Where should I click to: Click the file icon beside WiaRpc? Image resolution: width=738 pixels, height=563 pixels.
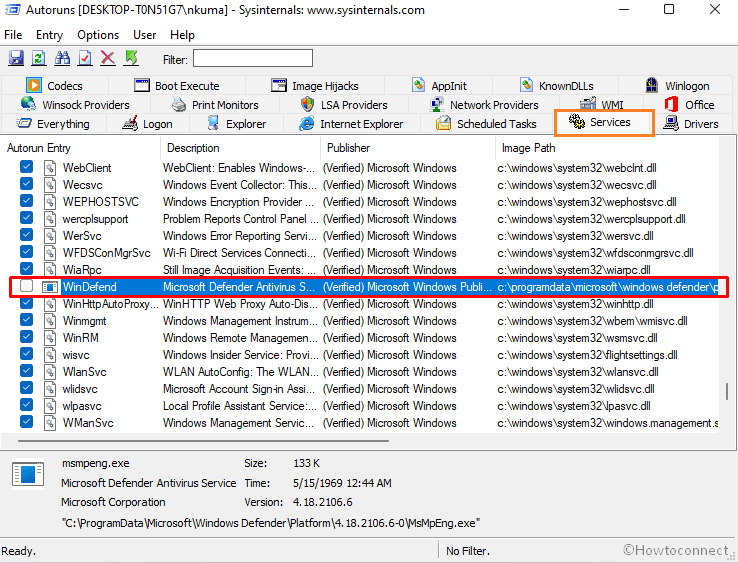click(49, 270)
